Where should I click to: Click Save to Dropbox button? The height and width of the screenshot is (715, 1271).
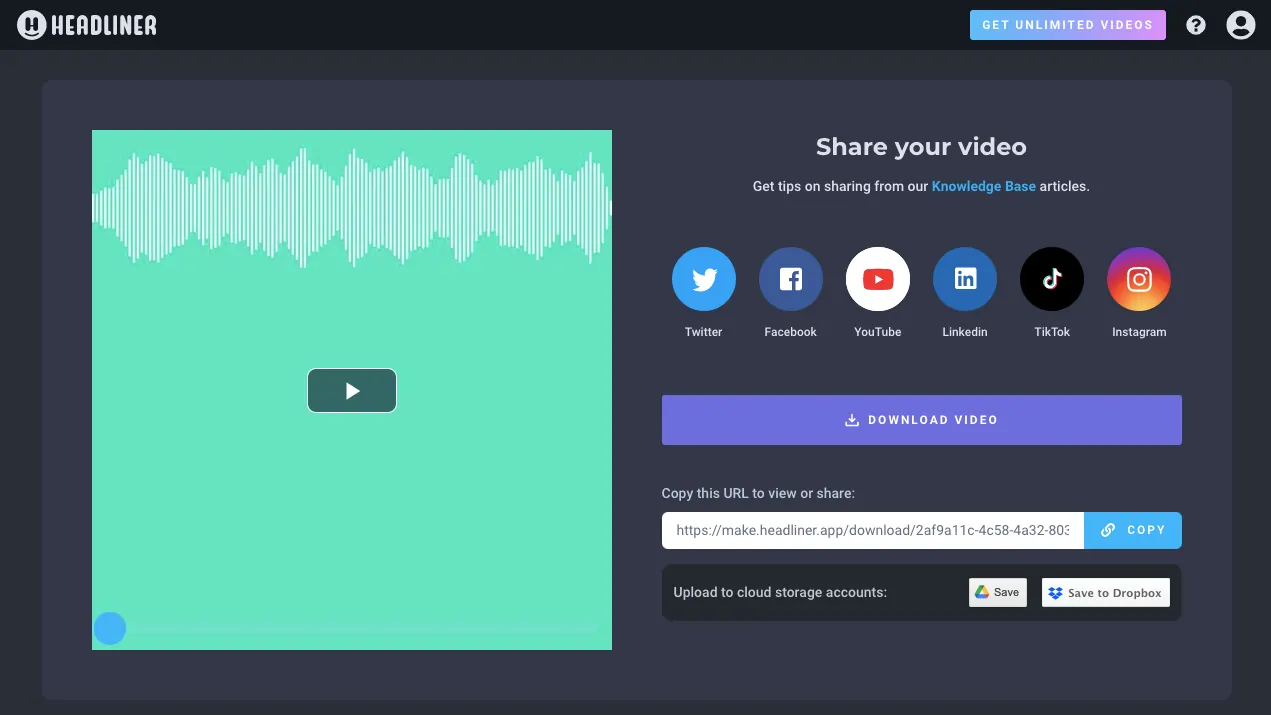coord(1106,592)
